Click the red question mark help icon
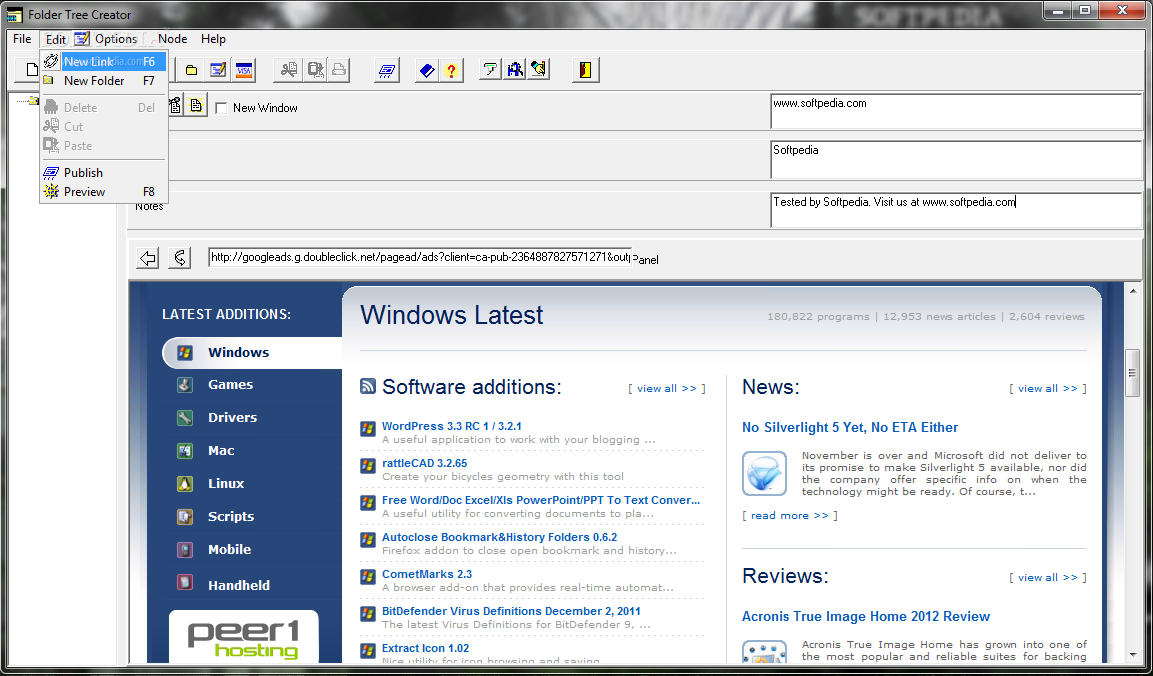1153x676 pixels. (451, 71)
